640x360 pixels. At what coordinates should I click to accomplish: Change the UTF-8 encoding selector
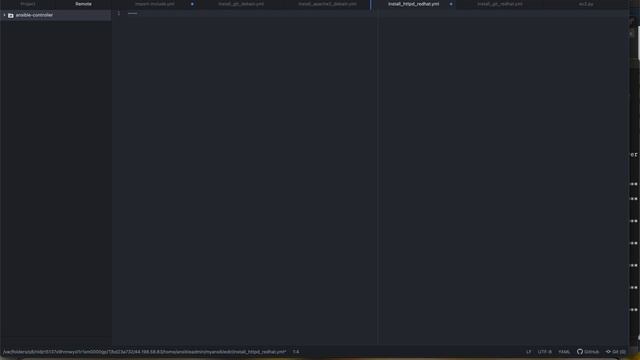(544, 351)
